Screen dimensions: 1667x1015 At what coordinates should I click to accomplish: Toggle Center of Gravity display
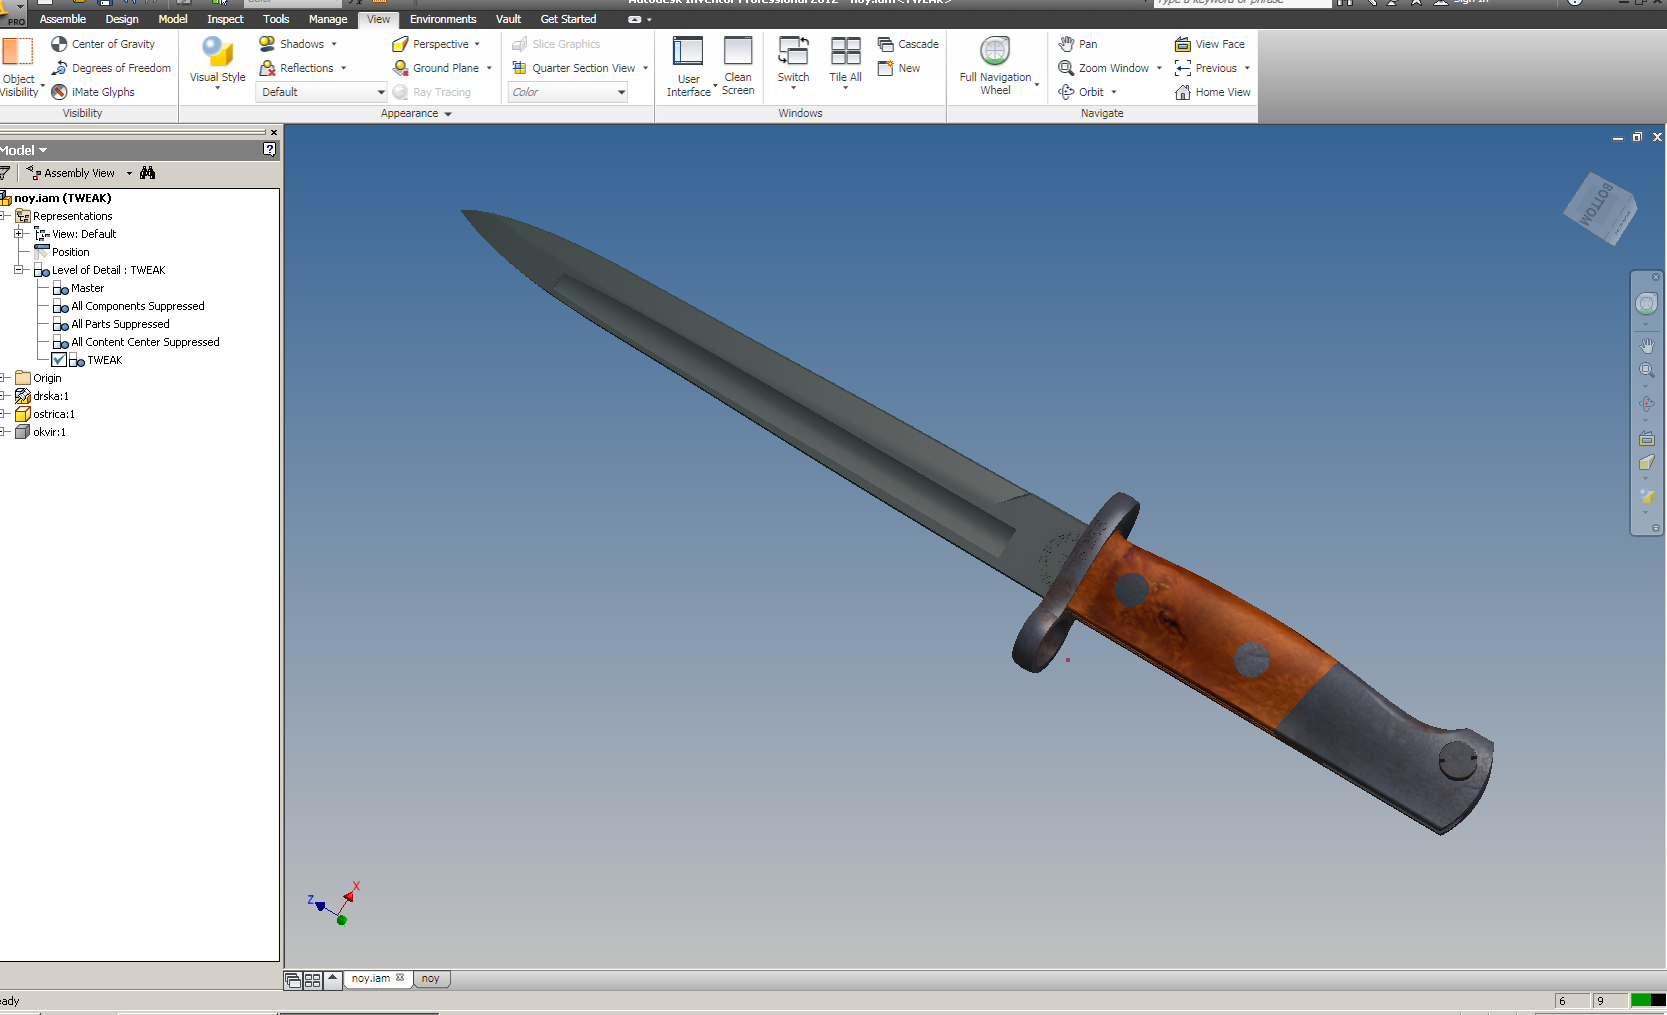tap(103, 44)
